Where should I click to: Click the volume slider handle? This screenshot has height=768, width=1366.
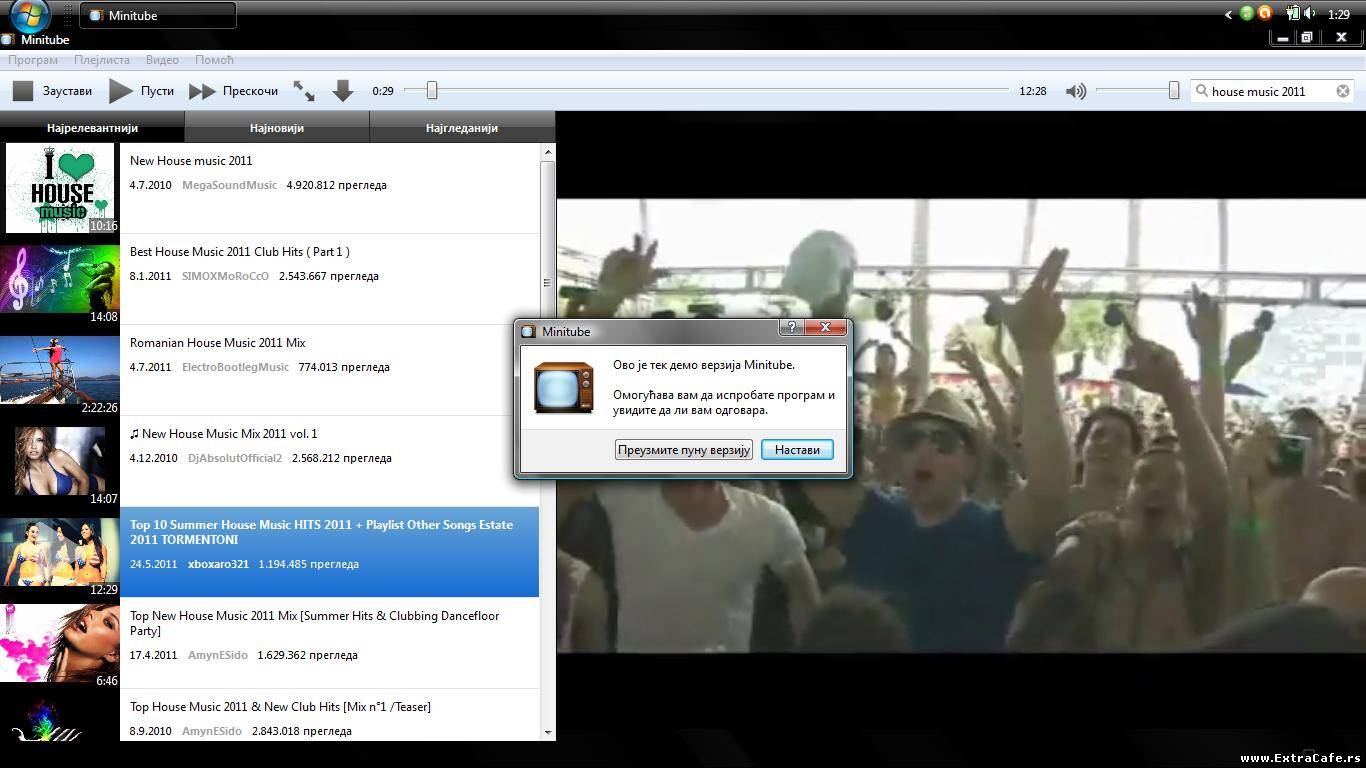click(1174, 91)
